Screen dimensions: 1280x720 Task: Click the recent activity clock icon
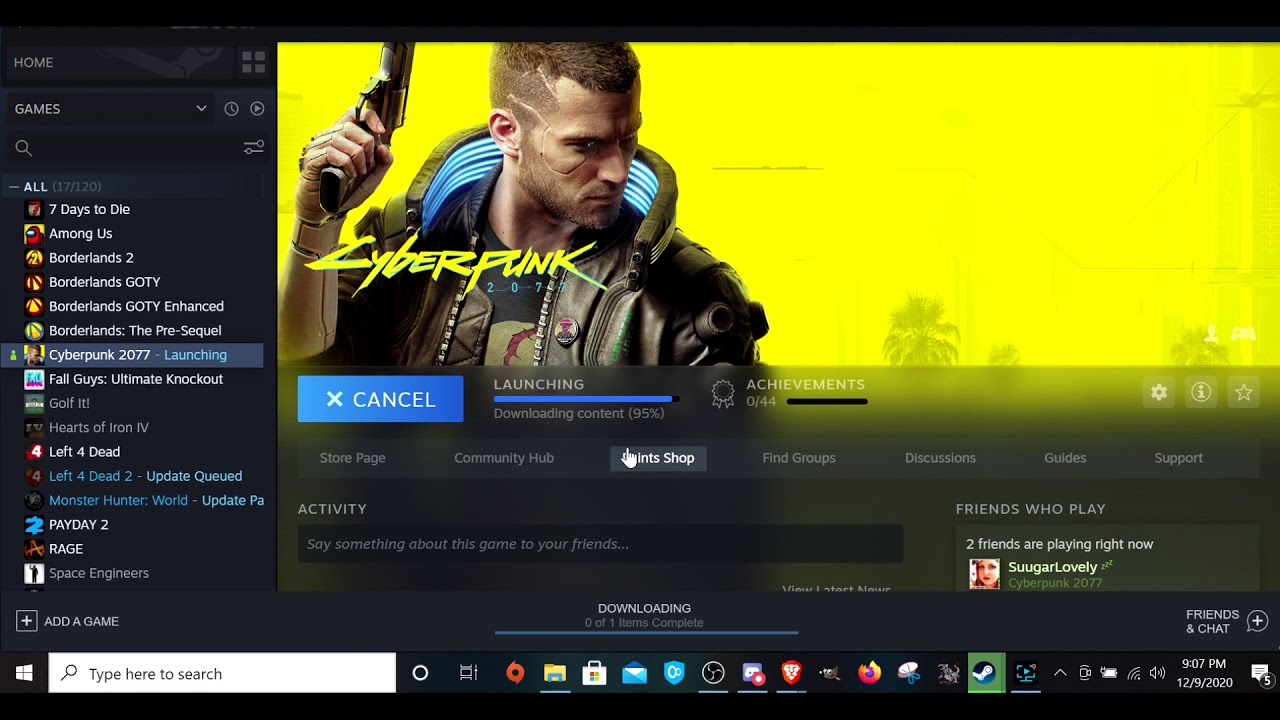(x=231, y=108)
